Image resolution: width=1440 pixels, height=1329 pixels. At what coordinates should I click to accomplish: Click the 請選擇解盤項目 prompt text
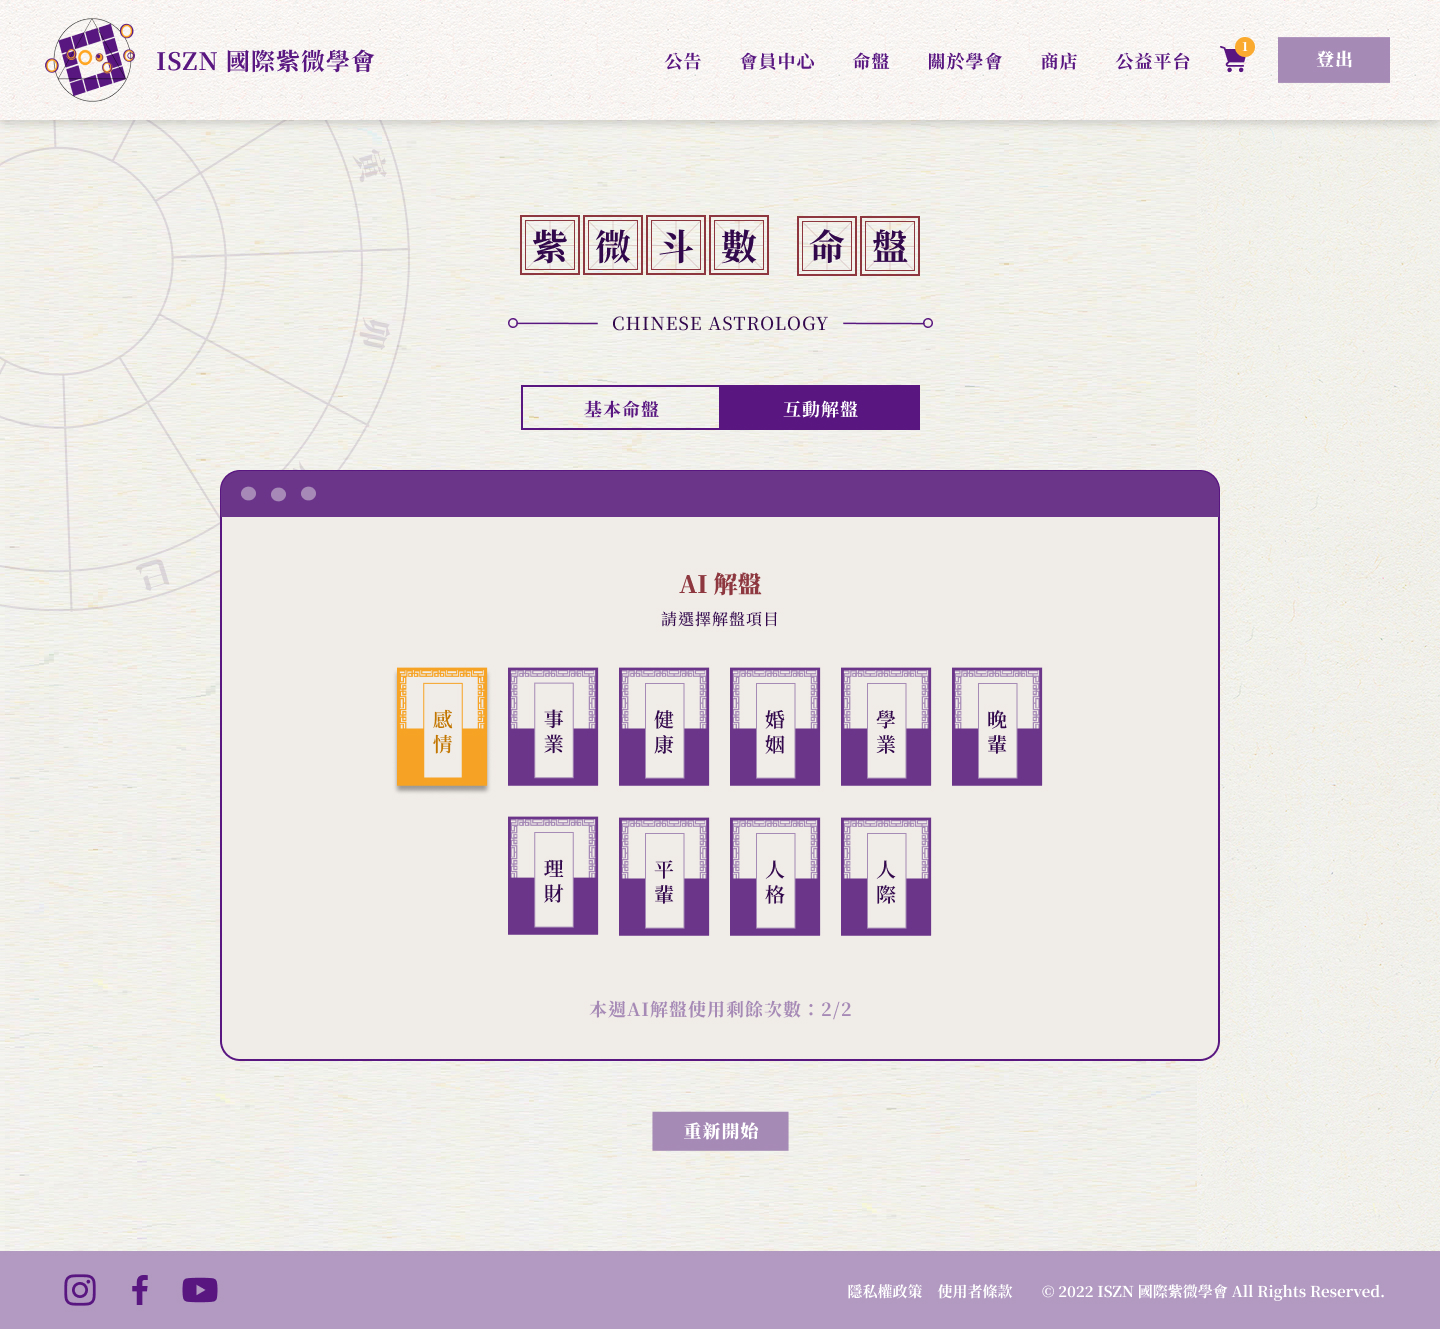pyautogui.click(x=720, y=619)
